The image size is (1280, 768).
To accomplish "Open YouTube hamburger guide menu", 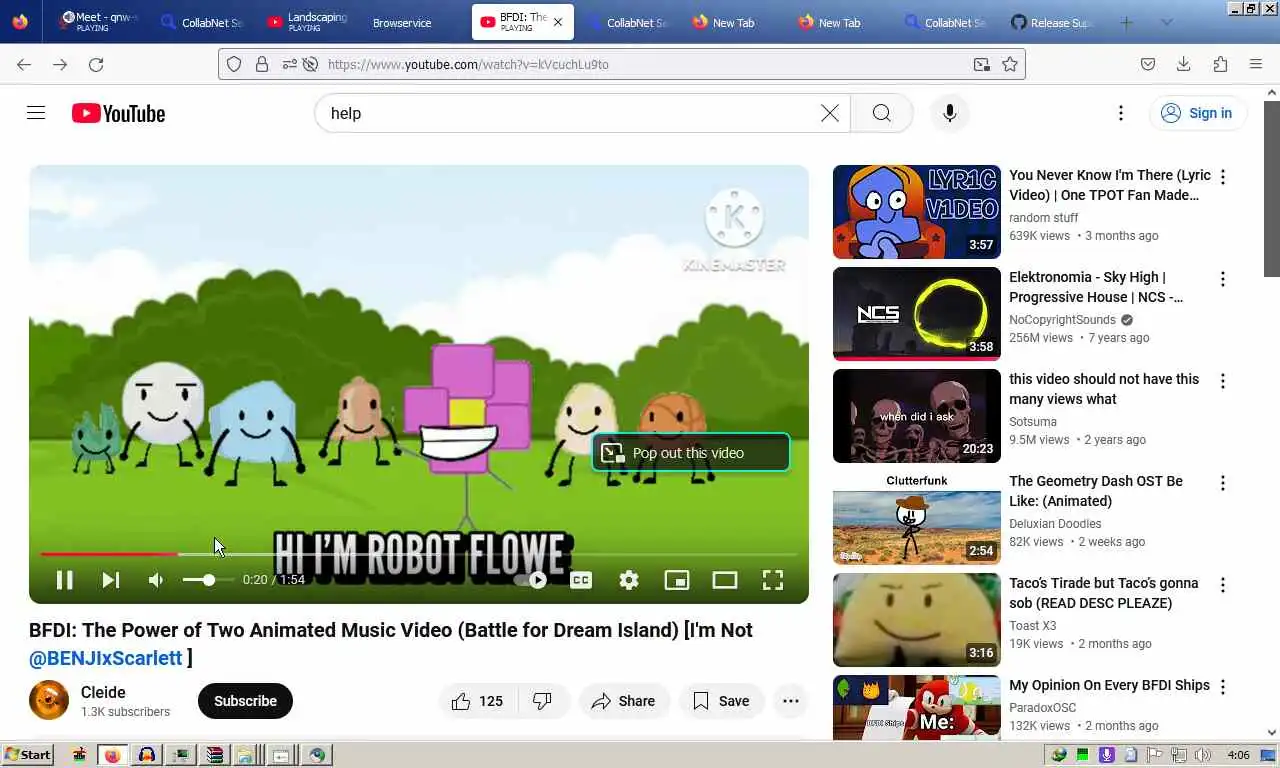I will pos(36,113).
